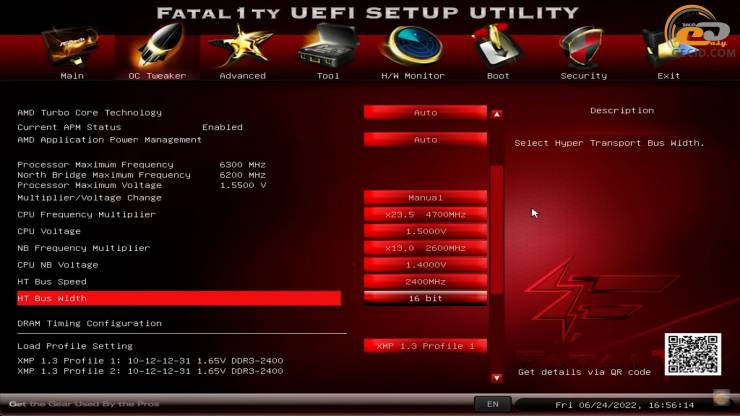740x416 pixels.
Task: Open HT Bus Speed 2400MHz dropdown
Action: click(x=425, y=281)
